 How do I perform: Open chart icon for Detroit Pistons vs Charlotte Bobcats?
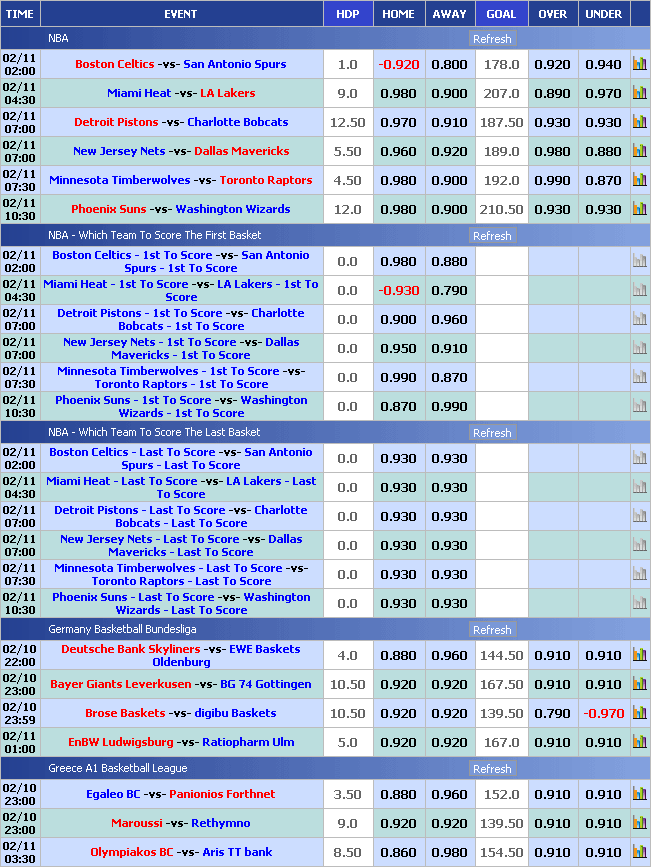point(639,122)
